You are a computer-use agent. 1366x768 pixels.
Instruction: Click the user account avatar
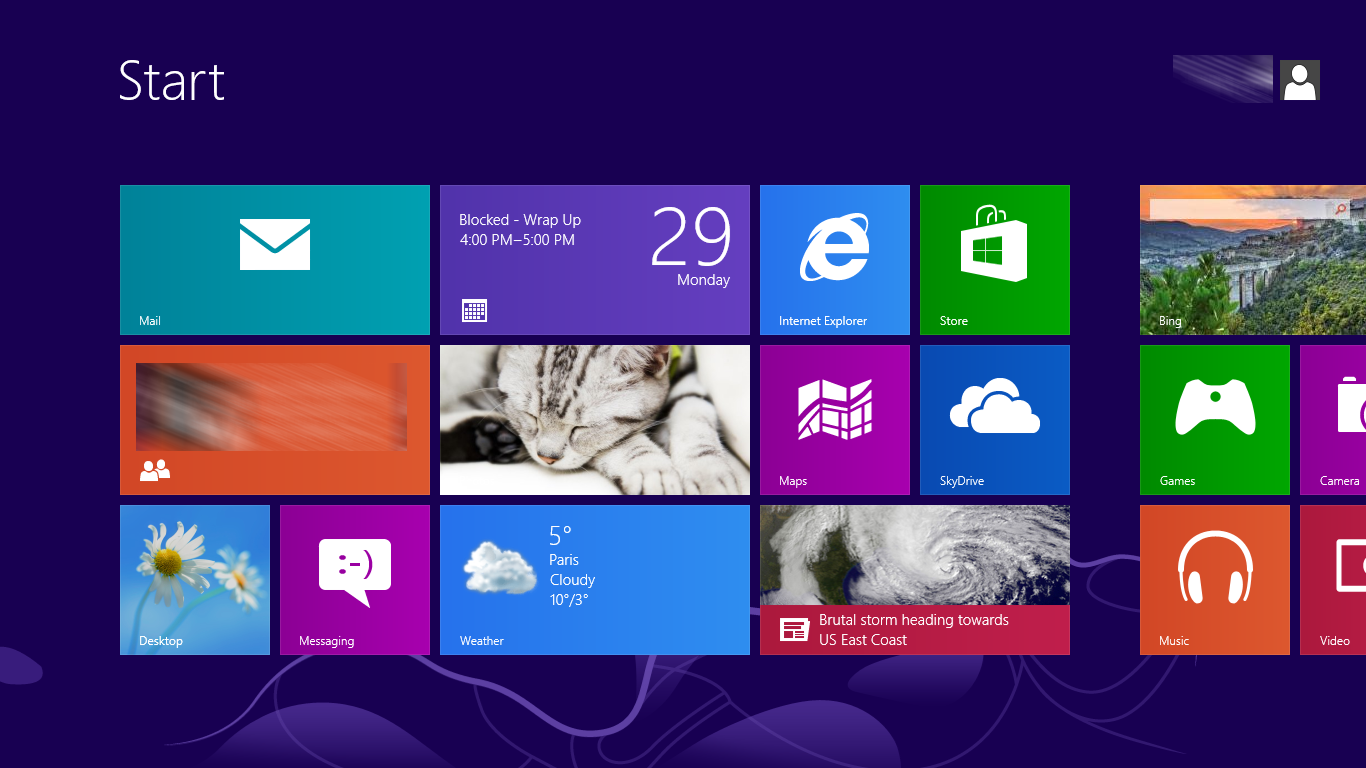(x=1300, y=80)
